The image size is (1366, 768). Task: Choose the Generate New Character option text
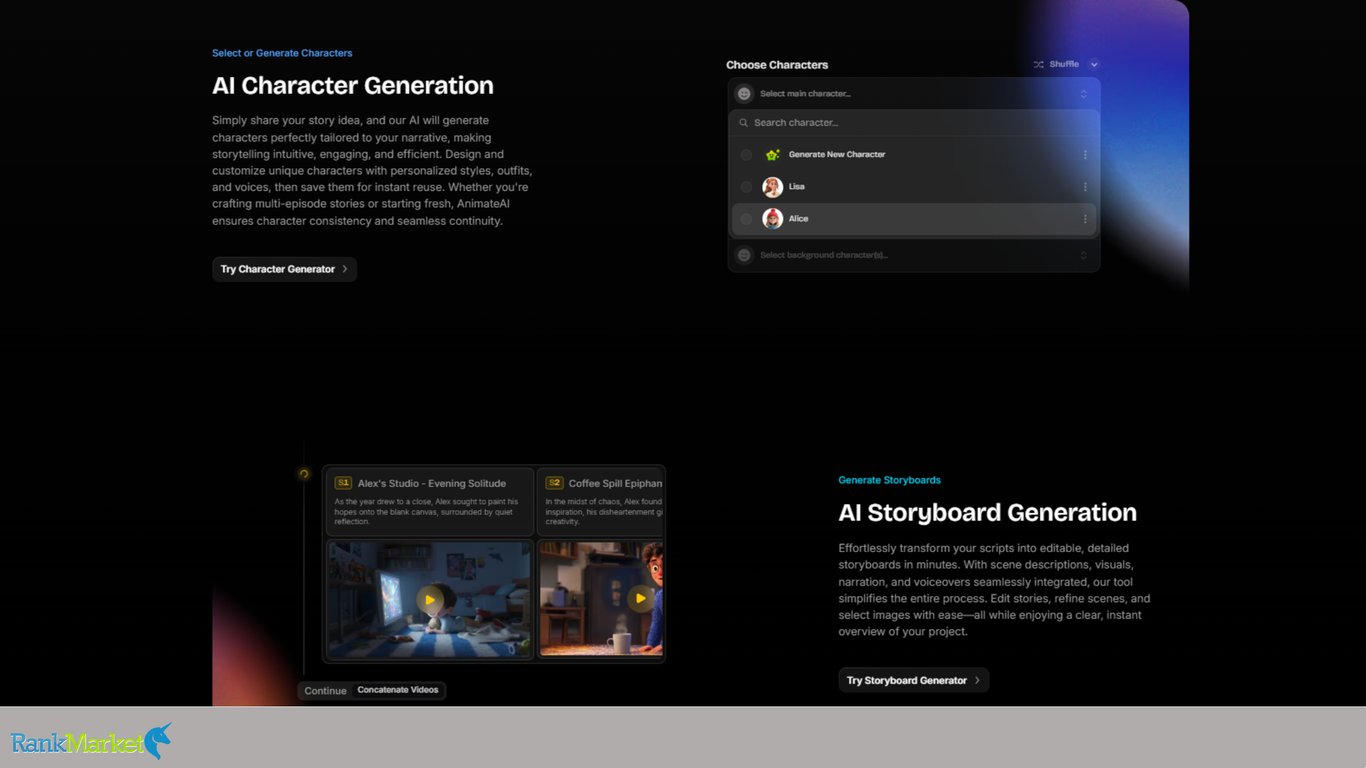[x=837, y=155]
